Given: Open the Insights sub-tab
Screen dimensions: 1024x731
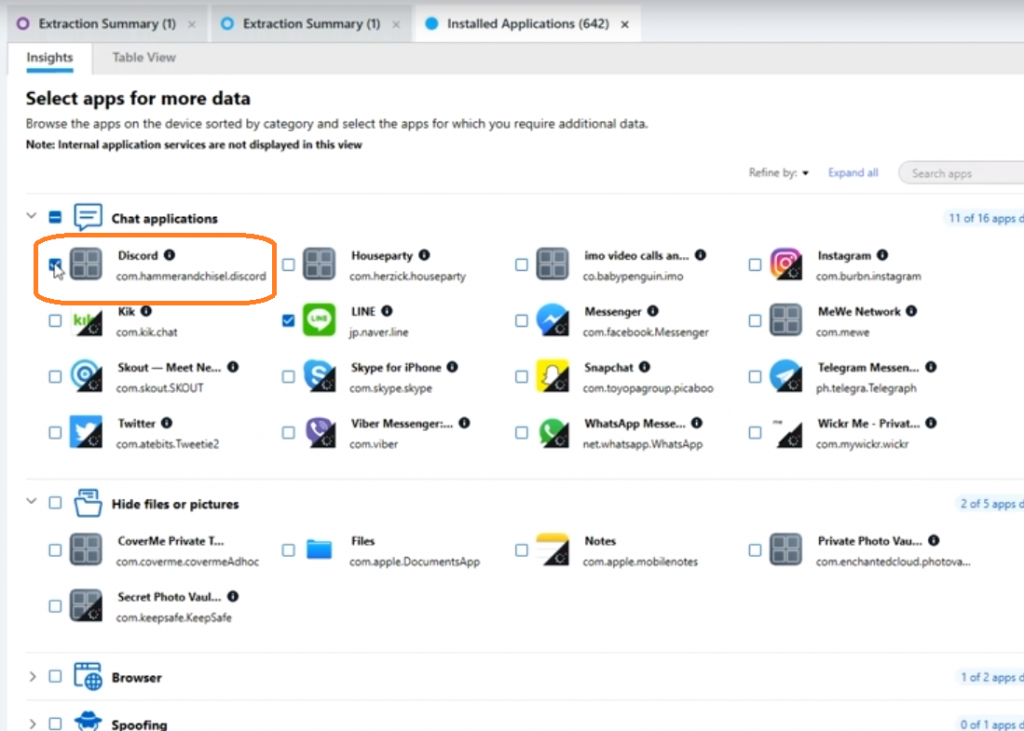Looking at the screenshot, I should click(x=50, y=57).
